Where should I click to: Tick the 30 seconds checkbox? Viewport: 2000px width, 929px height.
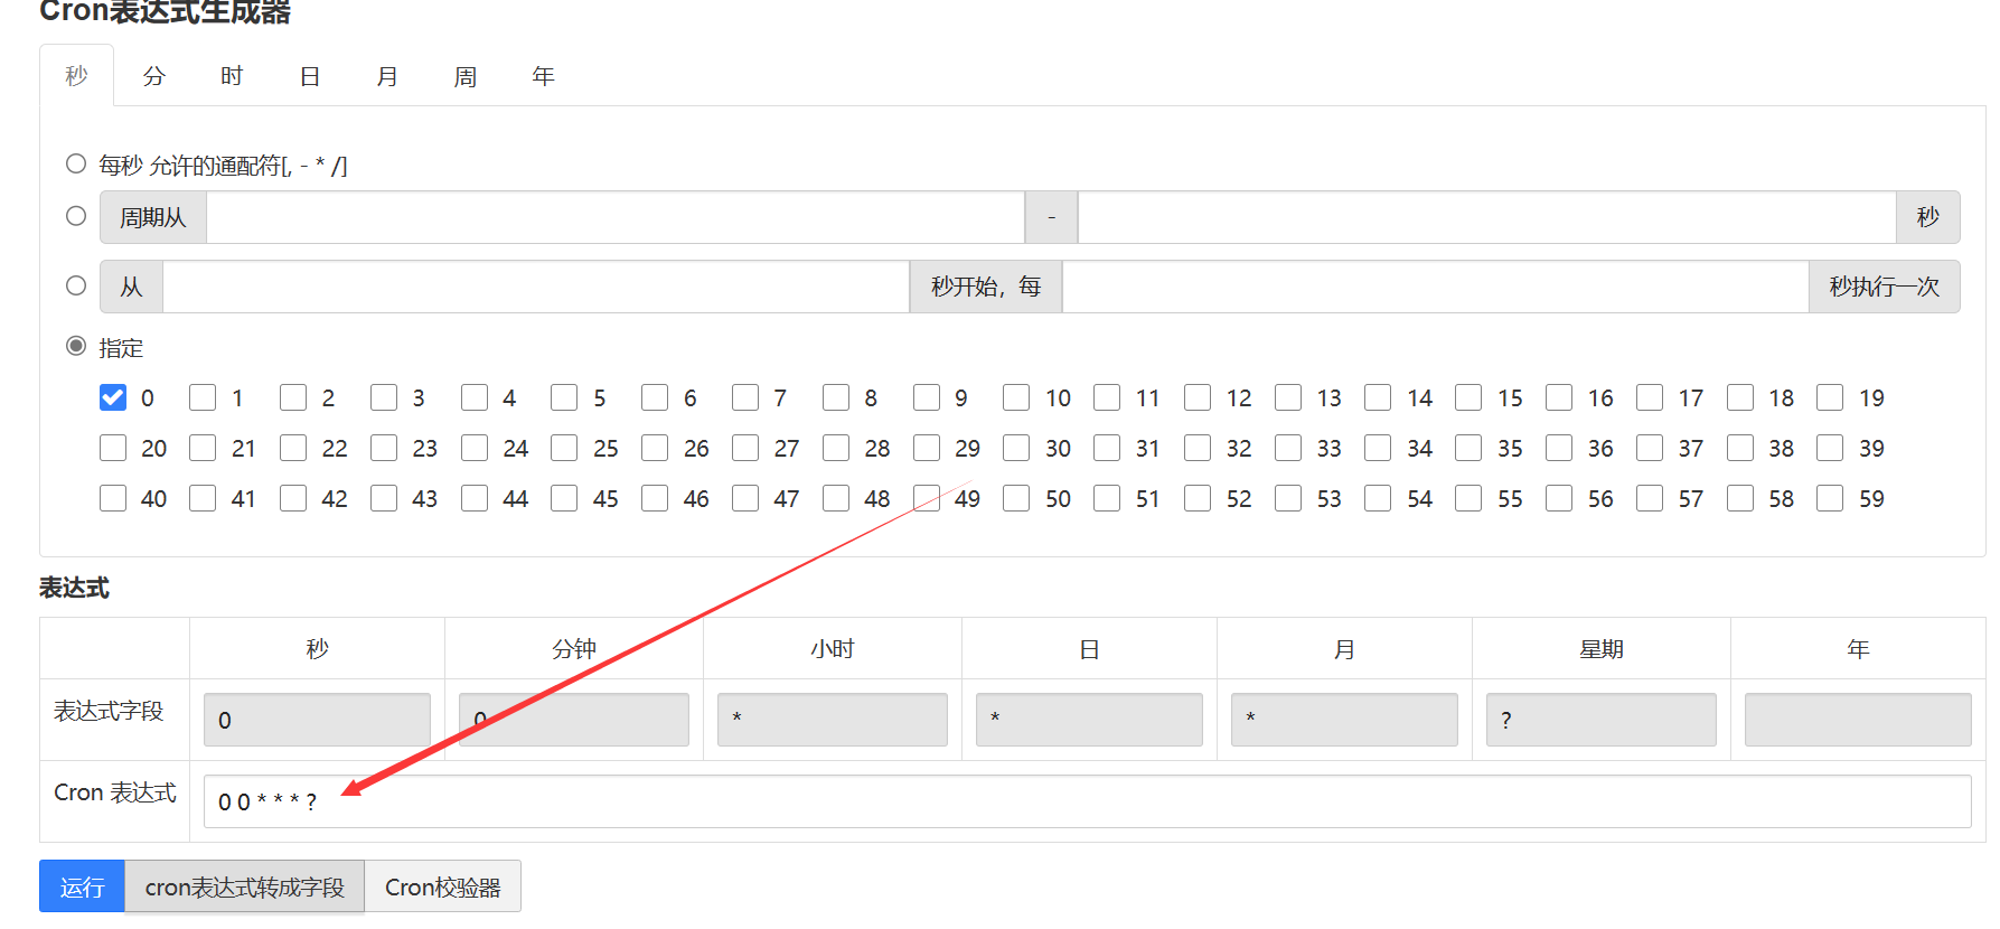(x=1016, y=448)
